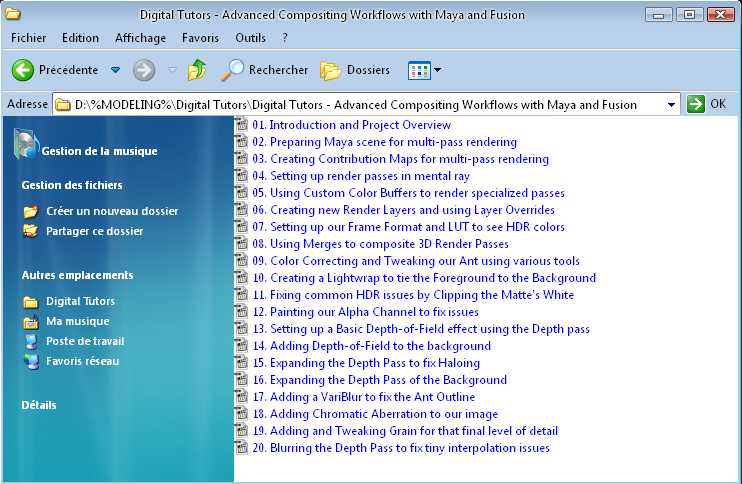
Task: Select "06. Creating new Render Layers and using Layer Overrides"
Action: 404,210
